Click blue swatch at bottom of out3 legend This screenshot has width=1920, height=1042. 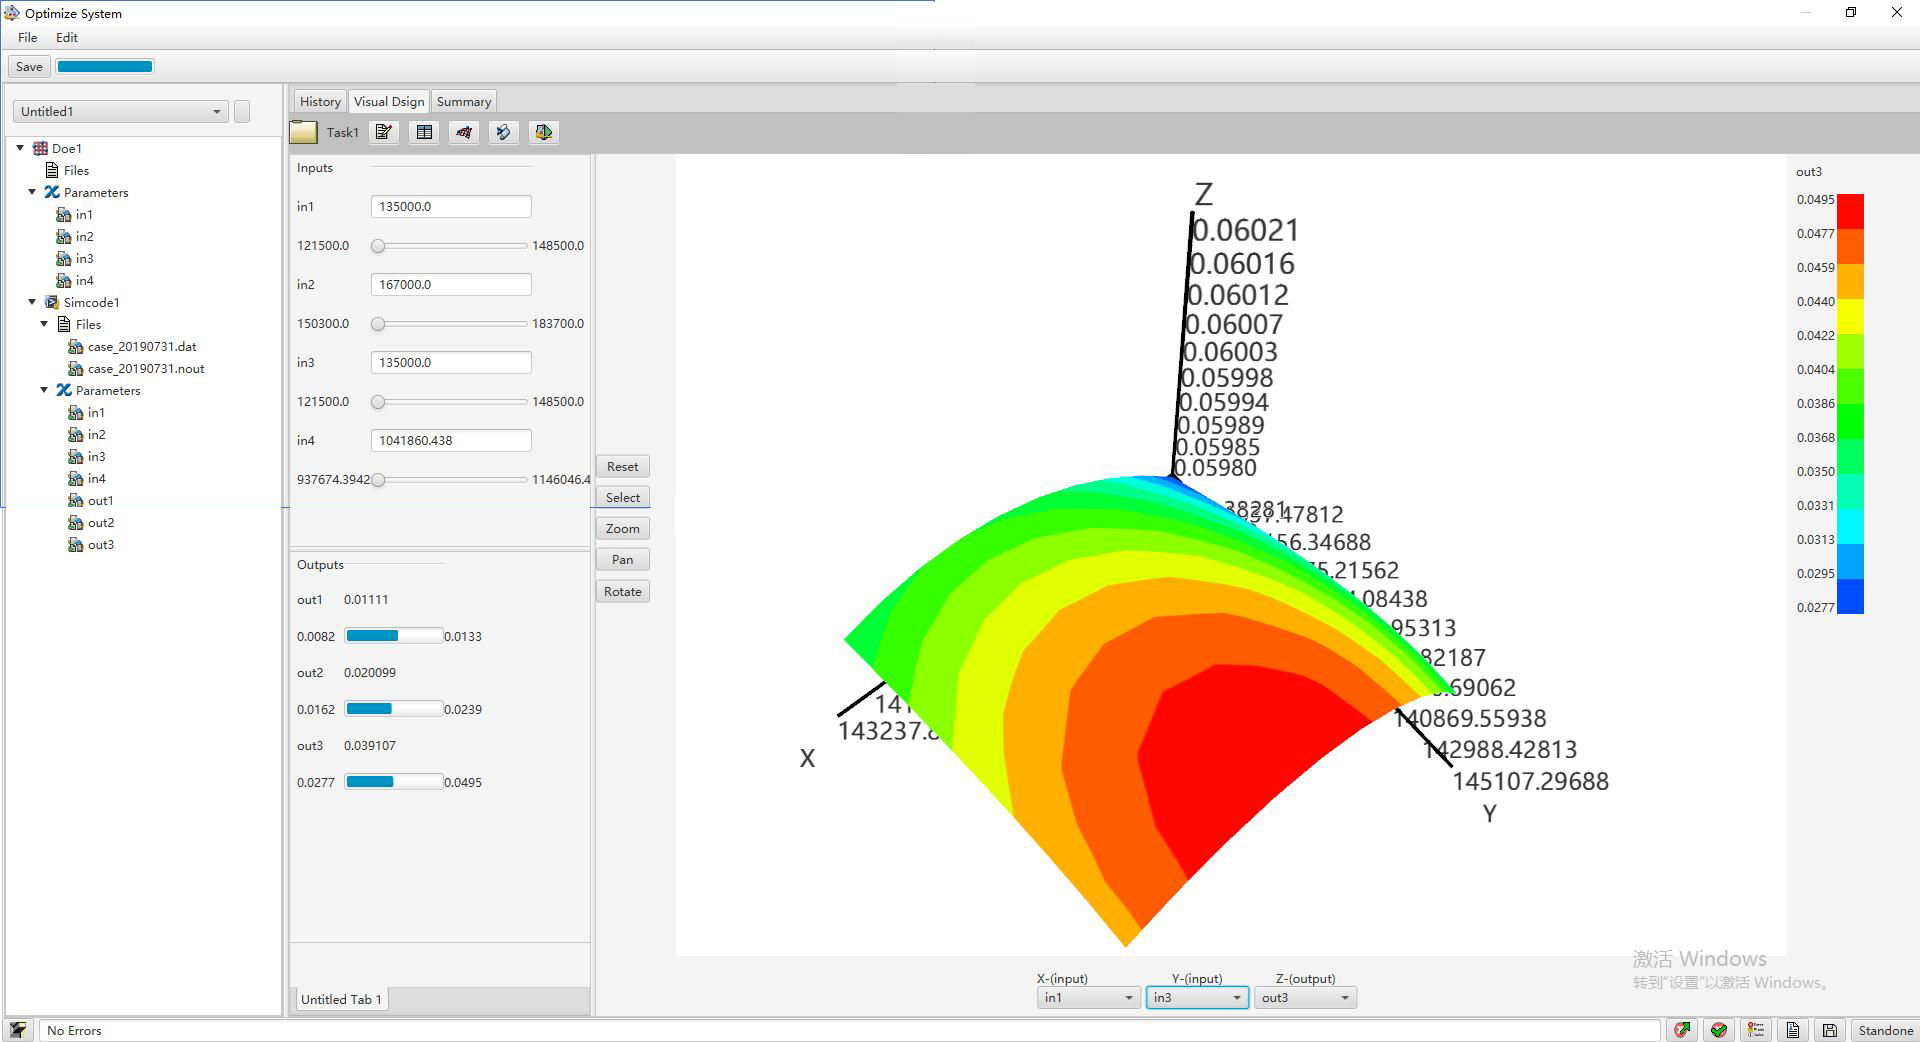[x=1850, y=597]
